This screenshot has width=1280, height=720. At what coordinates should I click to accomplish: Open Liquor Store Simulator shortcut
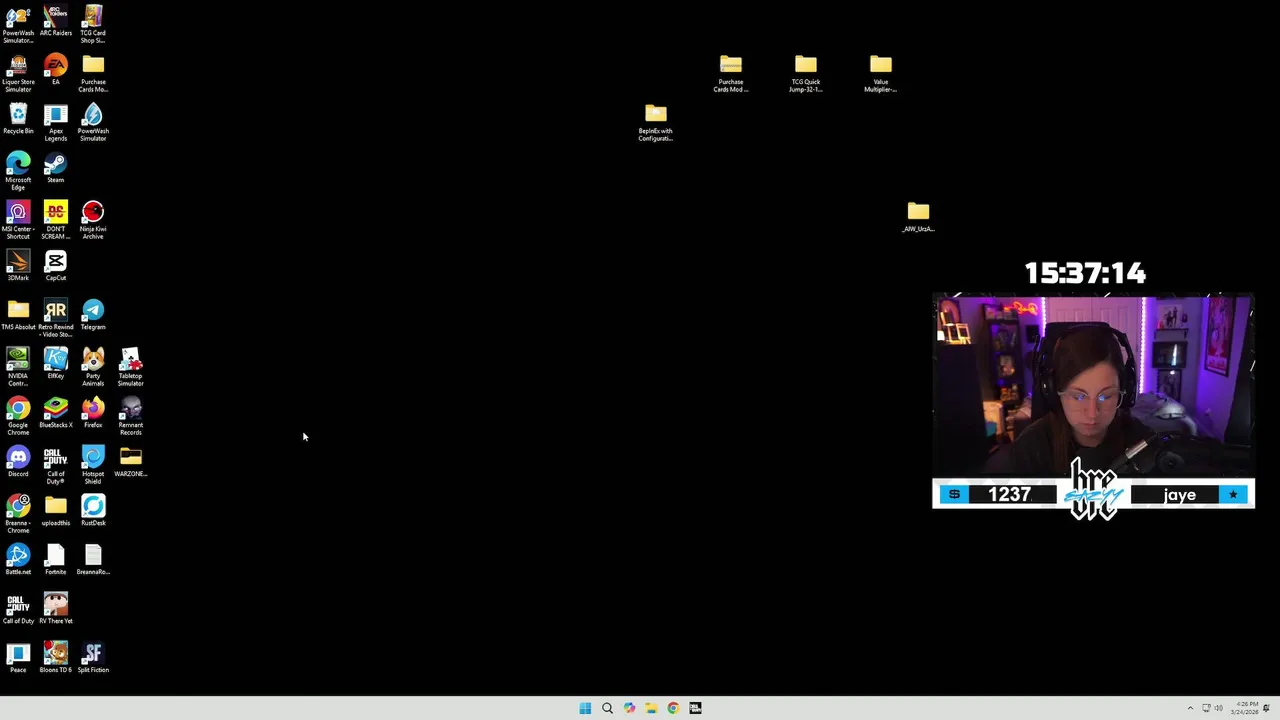pyautogui.click(x=18, y=73)
